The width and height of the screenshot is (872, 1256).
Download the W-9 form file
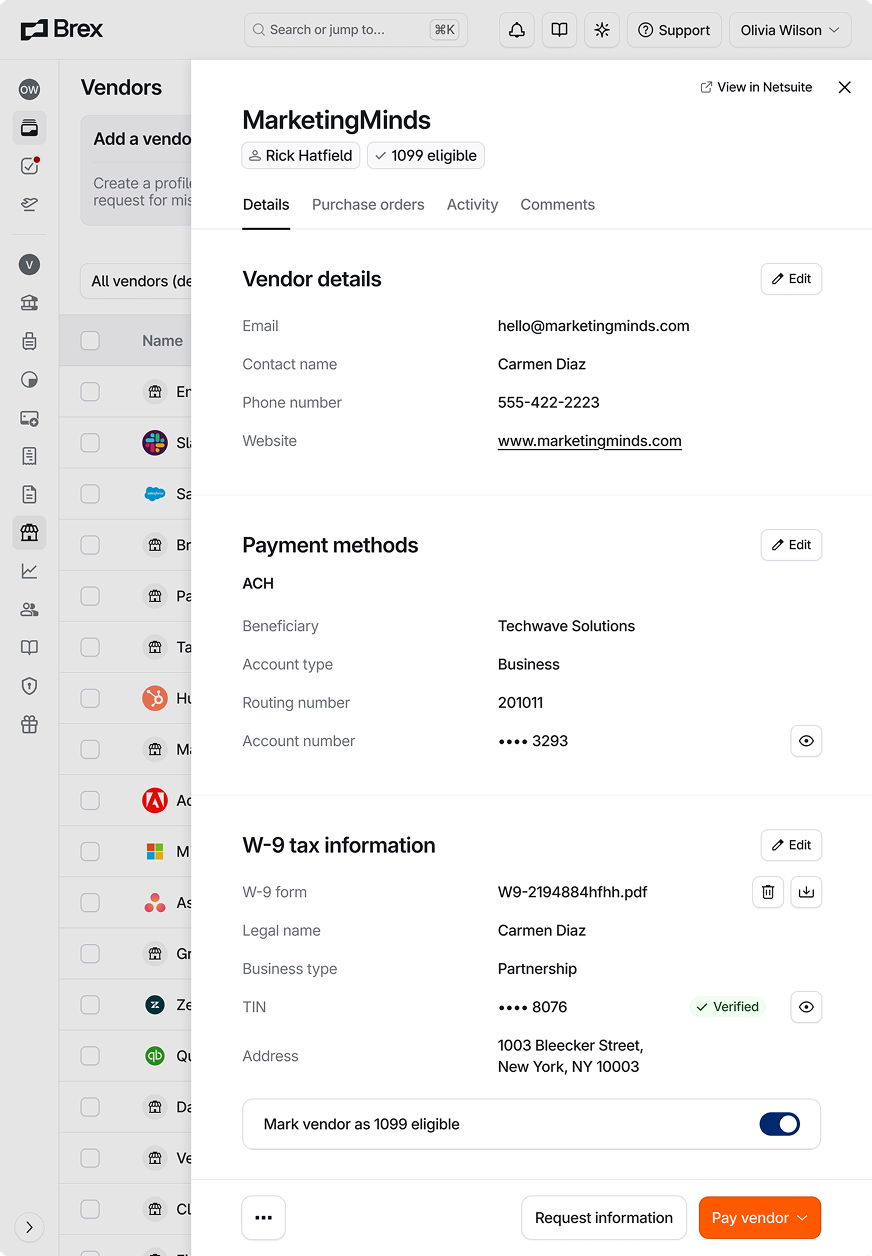[806, 892]
